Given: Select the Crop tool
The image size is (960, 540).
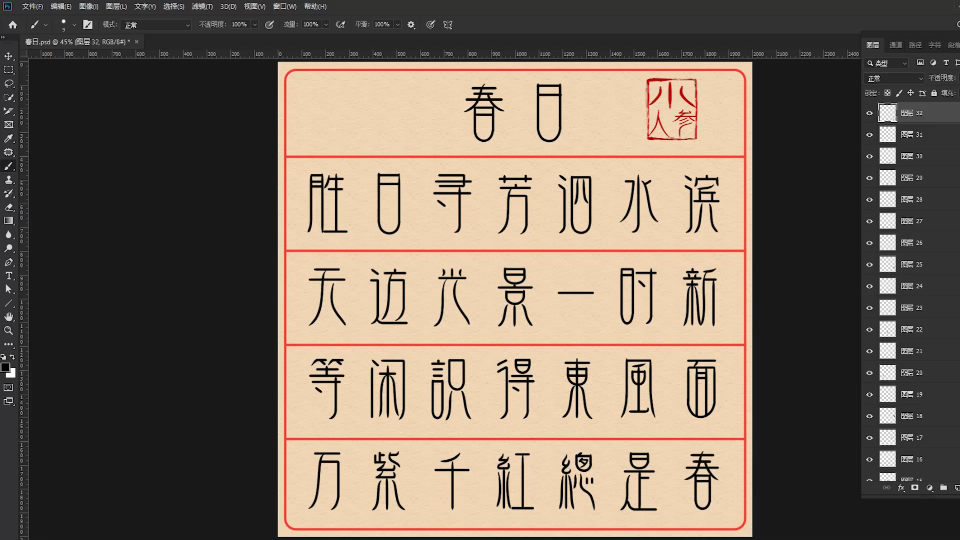Looking at the screenshot, I should 9,111.
